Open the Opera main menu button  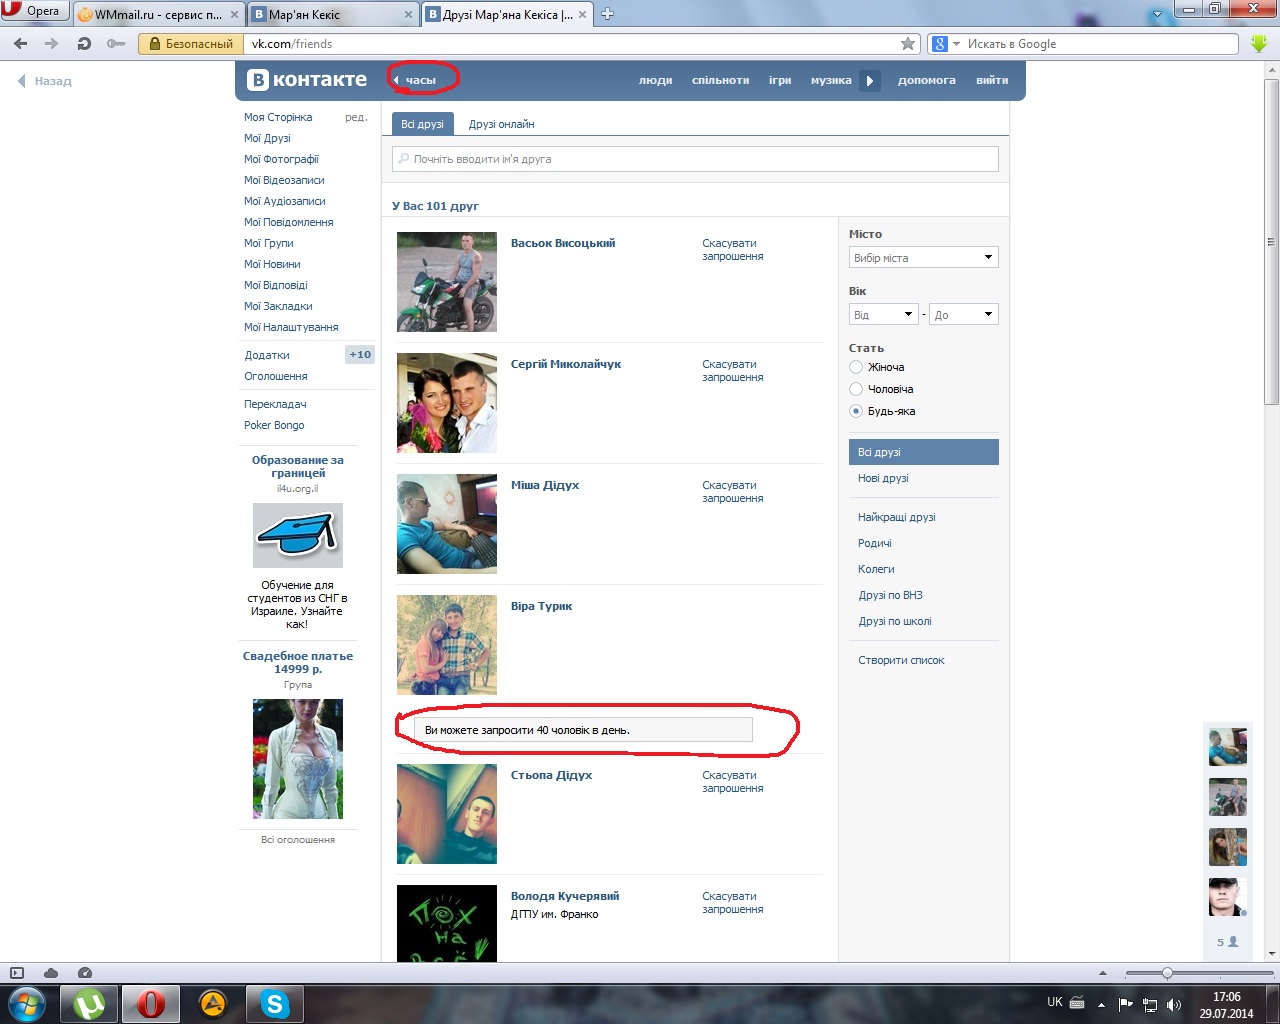pyautogui.click(x=33, y=11)
